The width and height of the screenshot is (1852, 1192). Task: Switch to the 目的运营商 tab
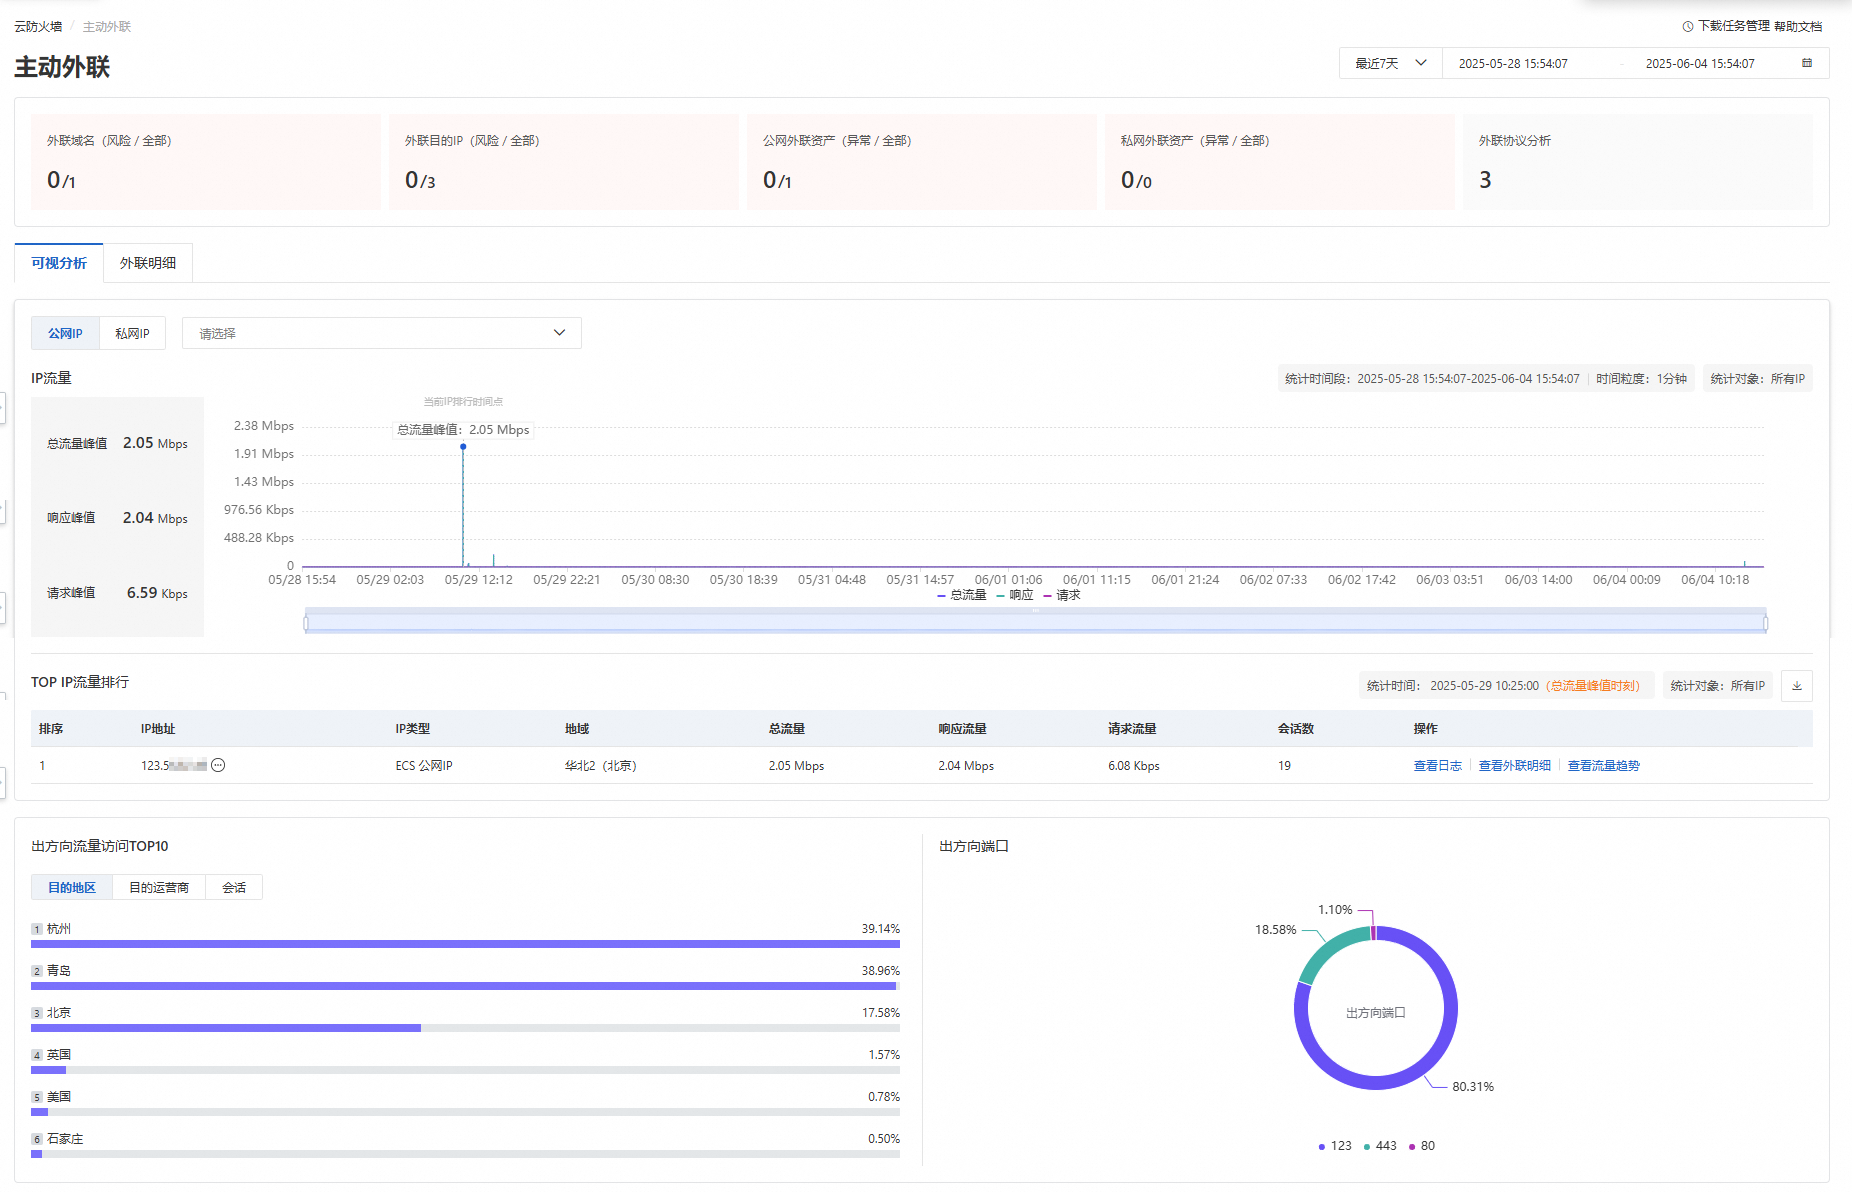pyautogui.click(x=159, y=887)
